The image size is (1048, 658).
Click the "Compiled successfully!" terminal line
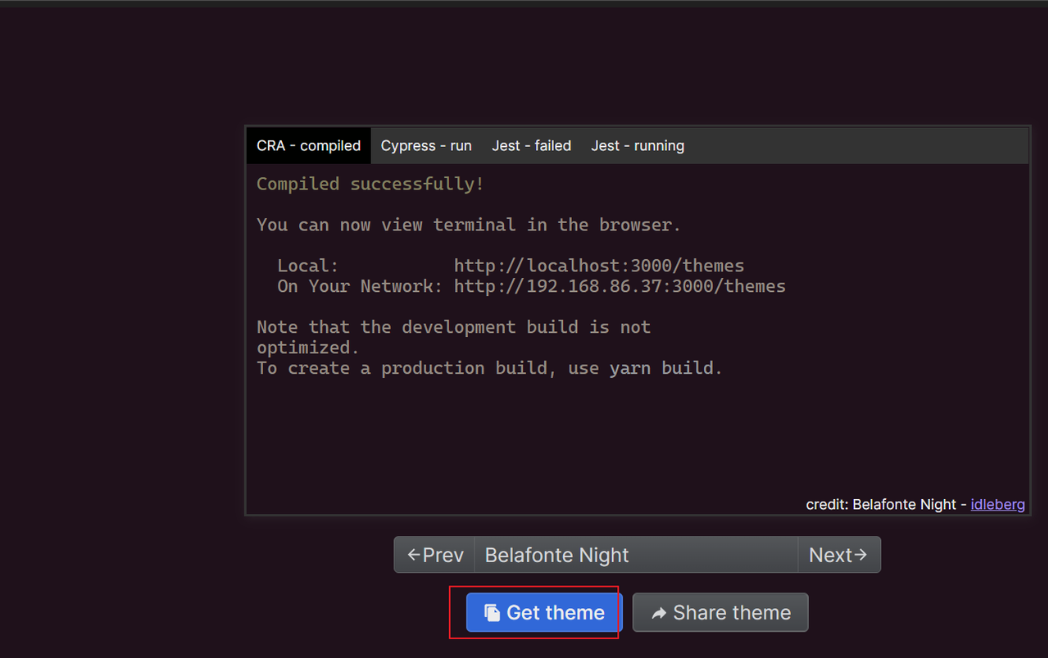tap(370, 184)
